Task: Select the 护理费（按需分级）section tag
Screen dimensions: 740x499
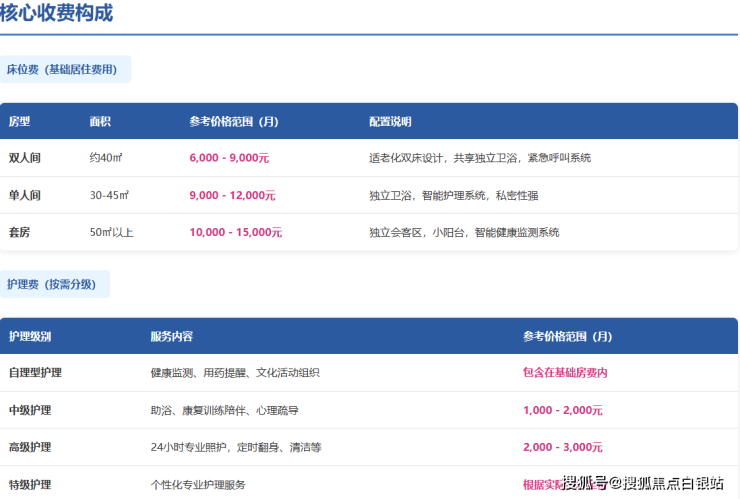Action: point(52,284)
